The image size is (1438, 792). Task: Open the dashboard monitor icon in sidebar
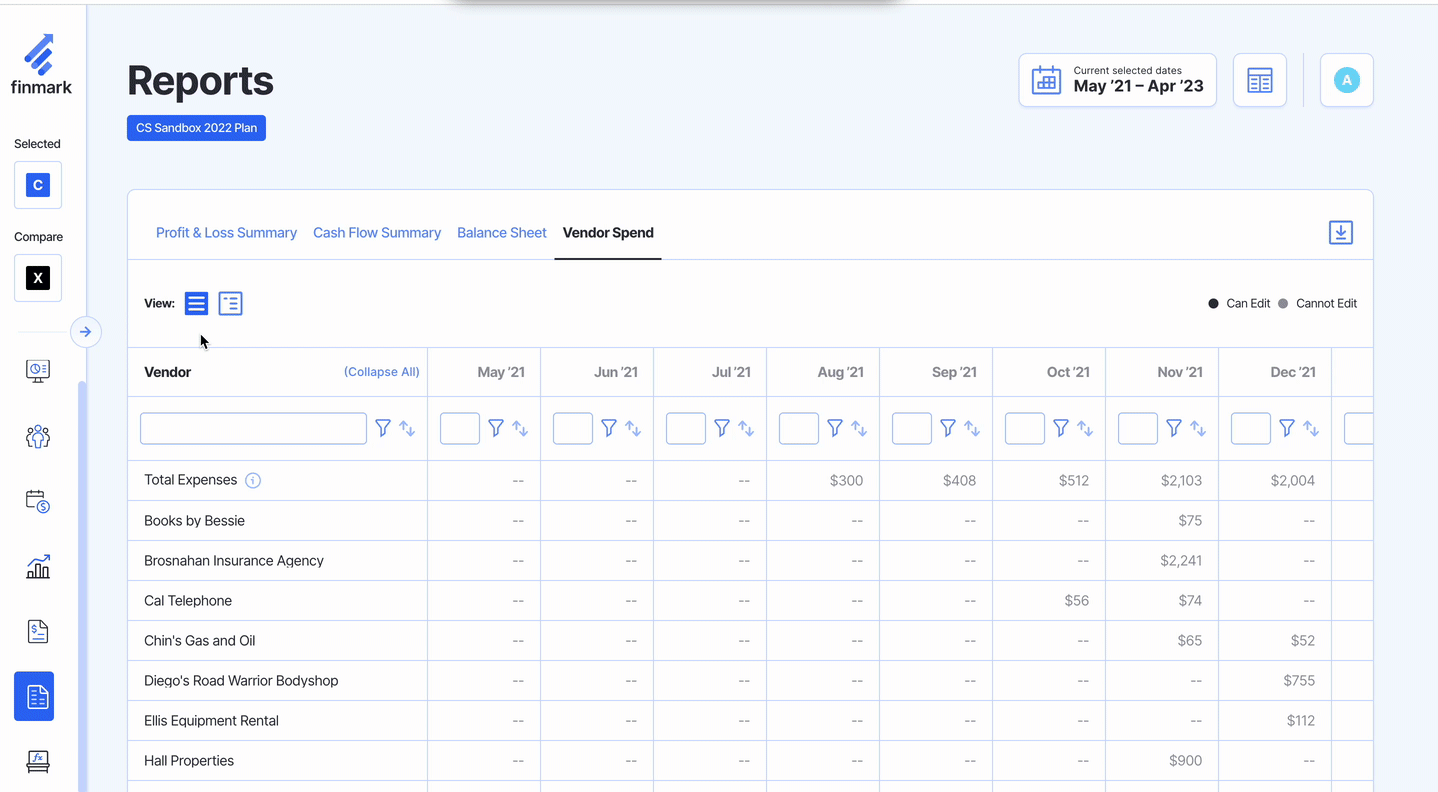(38, 371)
